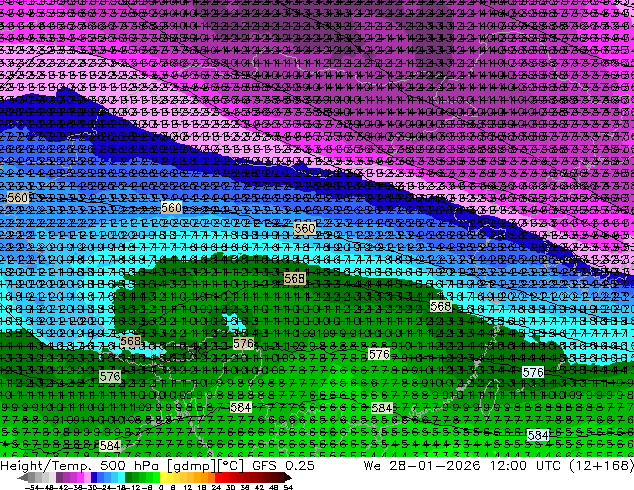This screenshot has width=634, height=490.
Task: Click the 576 contour label nearest the map's right edge
Action: coord(533,372)
